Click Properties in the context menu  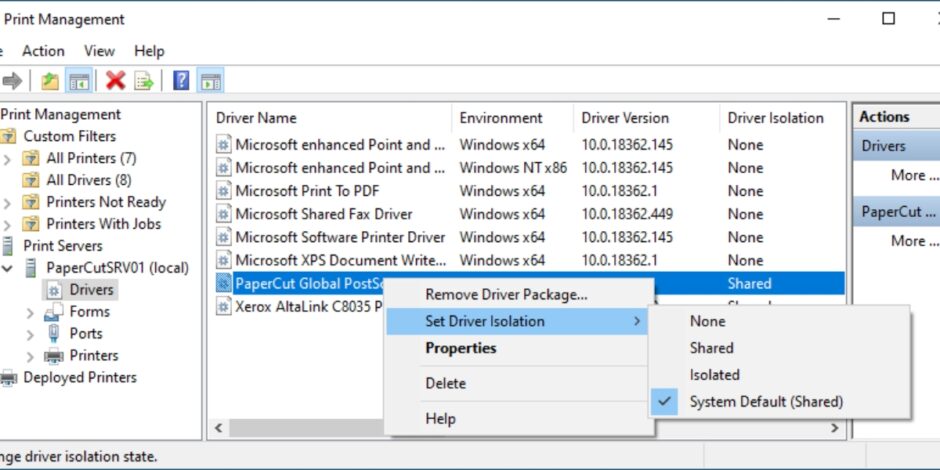pos(461,348)
